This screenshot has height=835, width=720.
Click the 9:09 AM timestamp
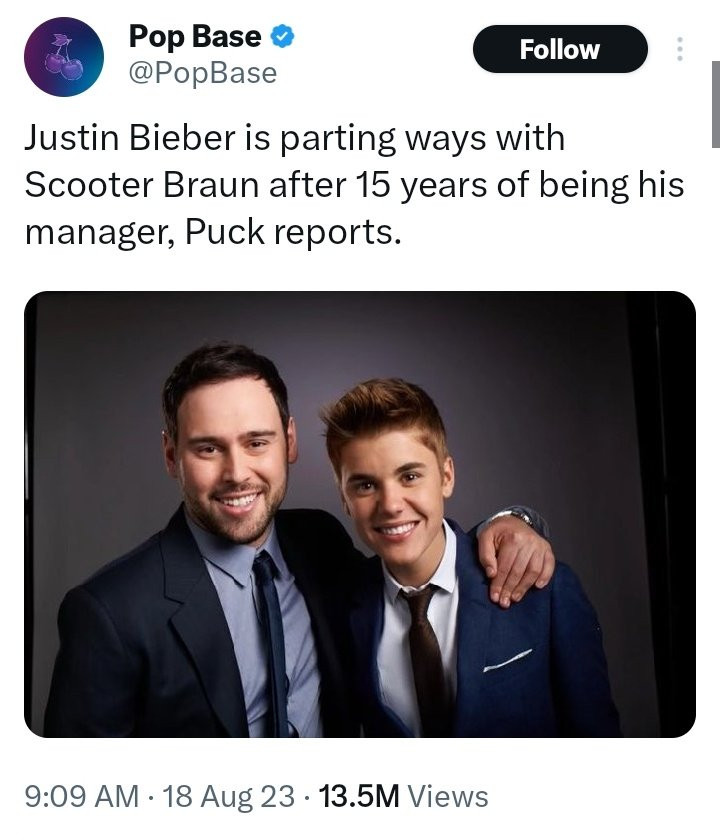[x=82, y=796]
